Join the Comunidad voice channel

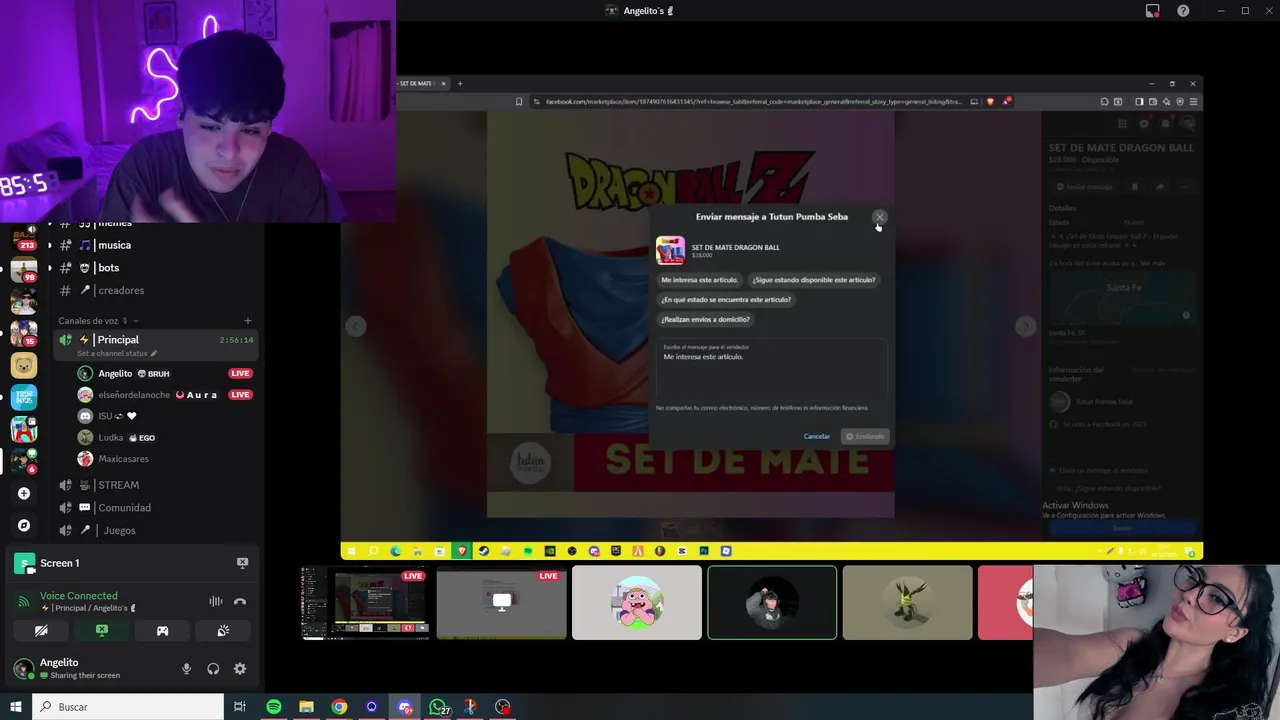(124, 508)
